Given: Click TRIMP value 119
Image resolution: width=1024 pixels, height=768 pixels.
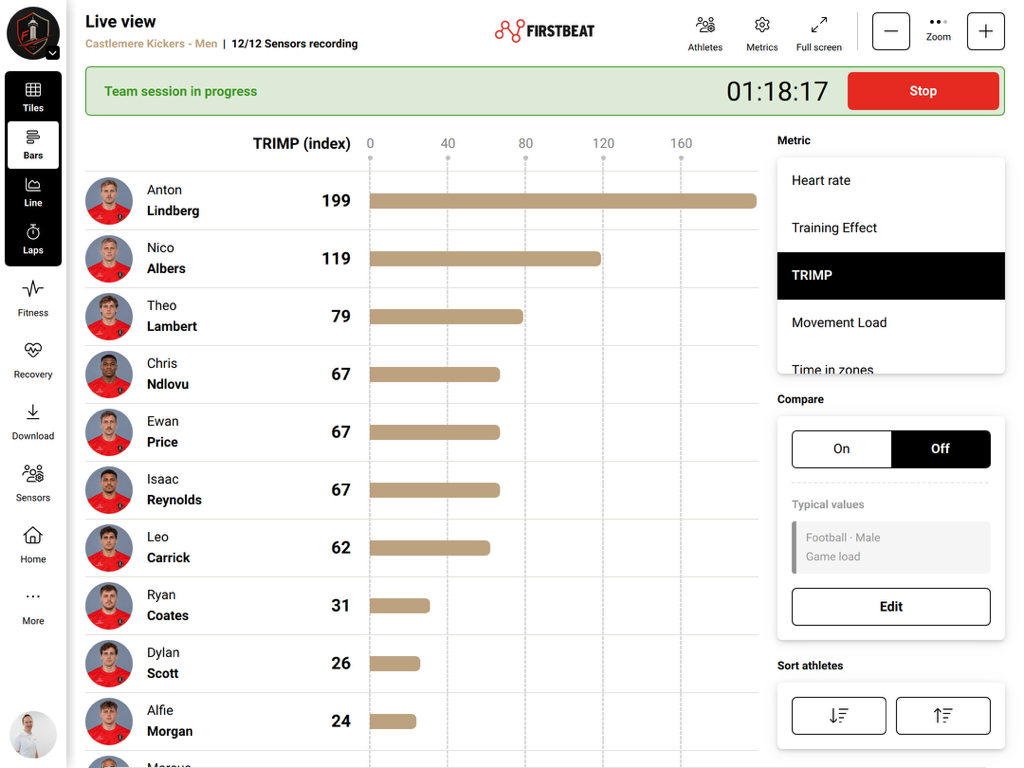Looking at the screenshot, I should tap(336, 259).
